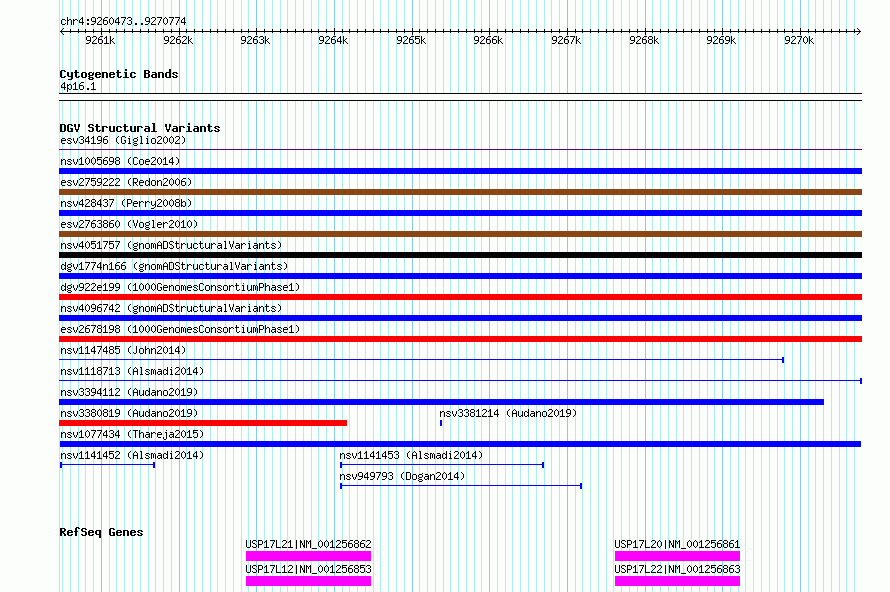The width and height of the screenshot is (890, 592).
Task: Open nsv1147485 (John2014) label
Action: (123, 350)
